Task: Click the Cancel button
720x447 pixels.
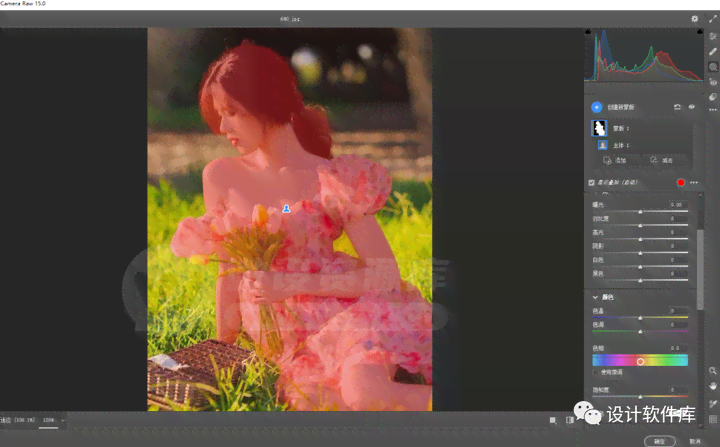Action: (x=695, y=441)
